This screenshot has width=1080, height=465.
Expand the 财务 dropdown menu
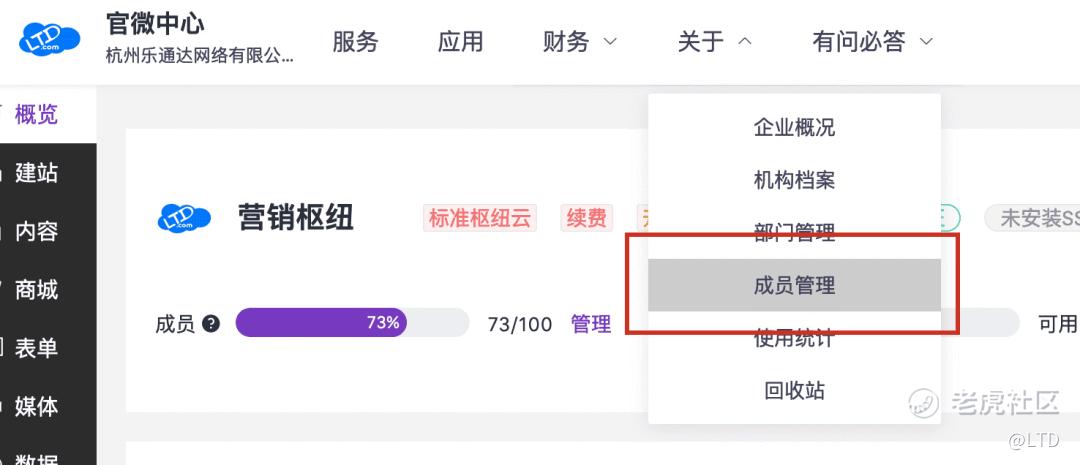pyautogui.click(x=580, y=42)
